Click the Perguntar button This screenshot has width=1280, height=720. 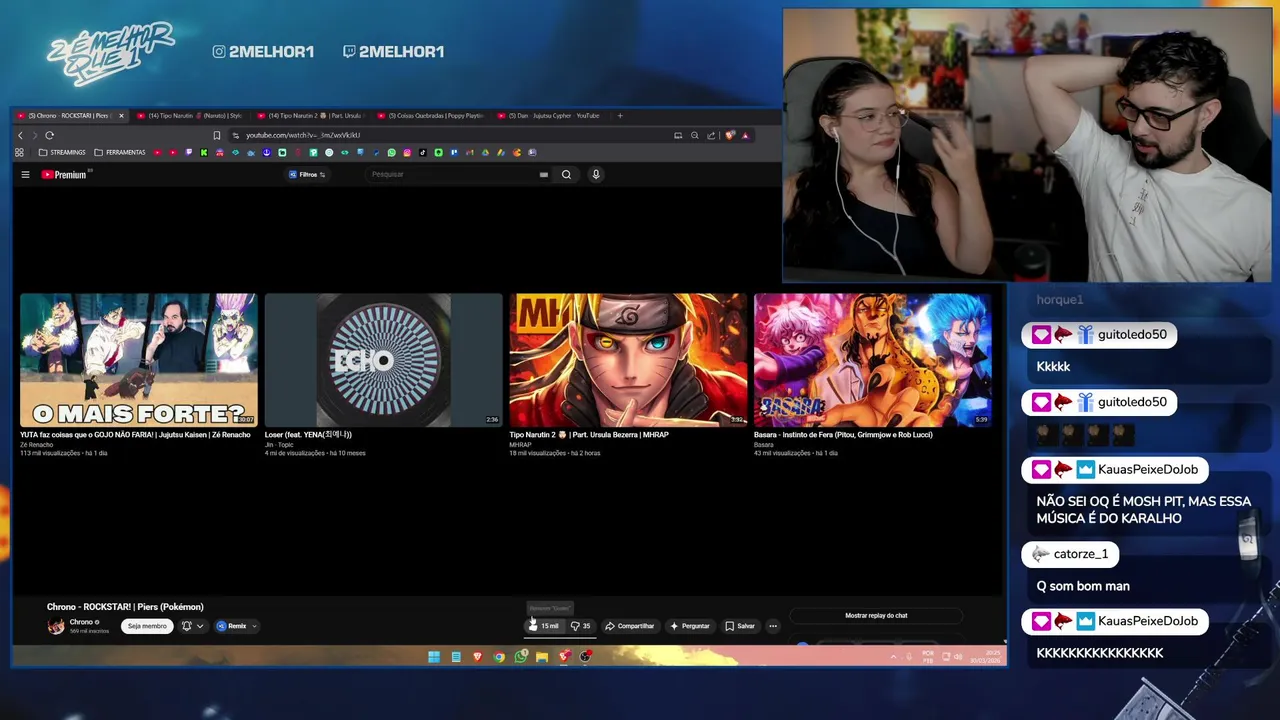(x=690, y=626)
